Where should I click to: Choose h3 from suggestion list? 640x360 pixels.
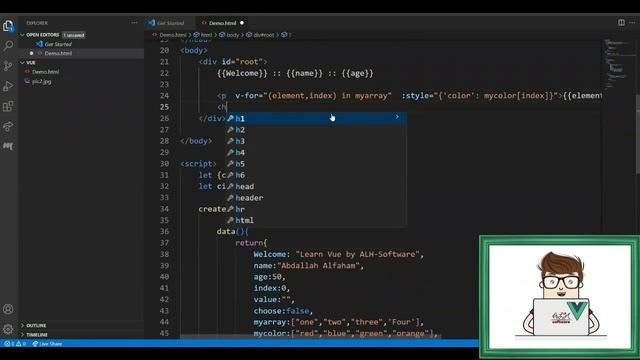point(316,141)
